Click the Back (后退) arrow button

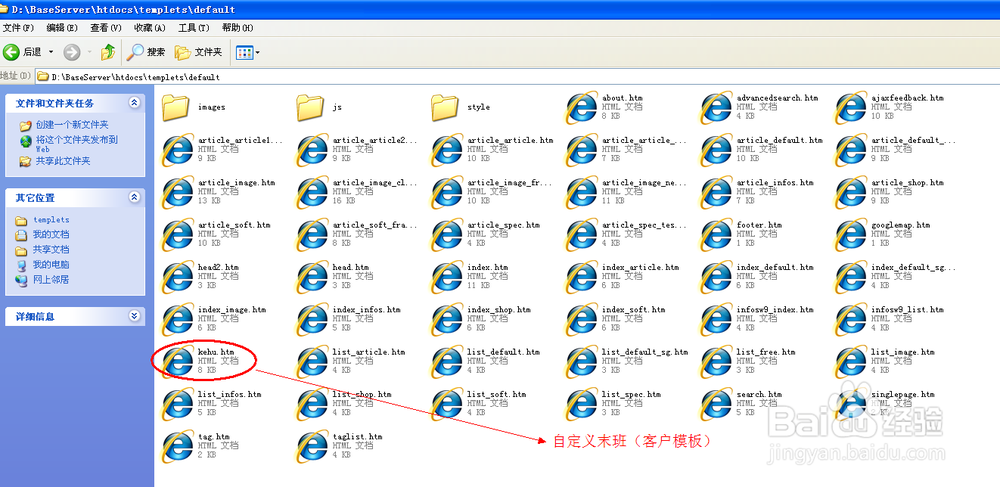11,52
